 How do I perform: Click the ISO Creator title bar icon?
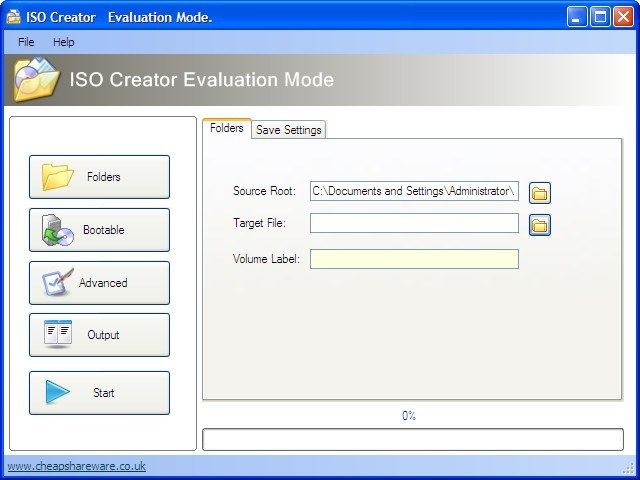(12, 16)
